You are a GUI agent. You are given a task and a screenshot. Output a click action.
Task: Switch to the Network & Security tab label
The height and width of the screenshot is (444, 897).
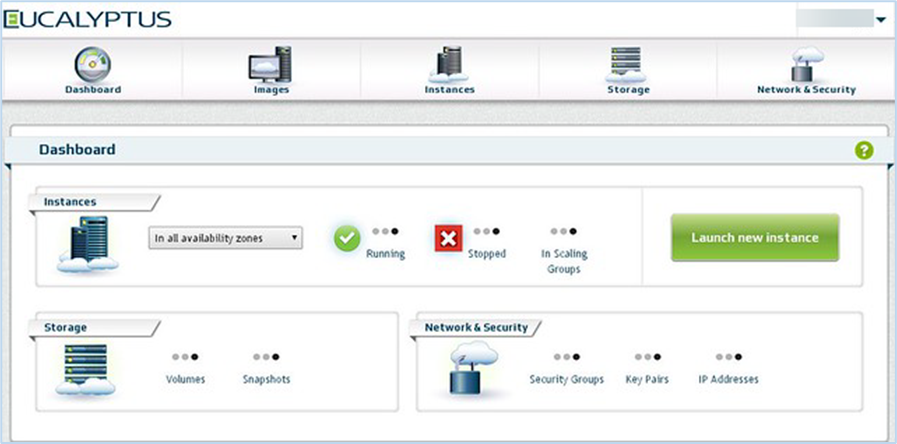[807, 90]
